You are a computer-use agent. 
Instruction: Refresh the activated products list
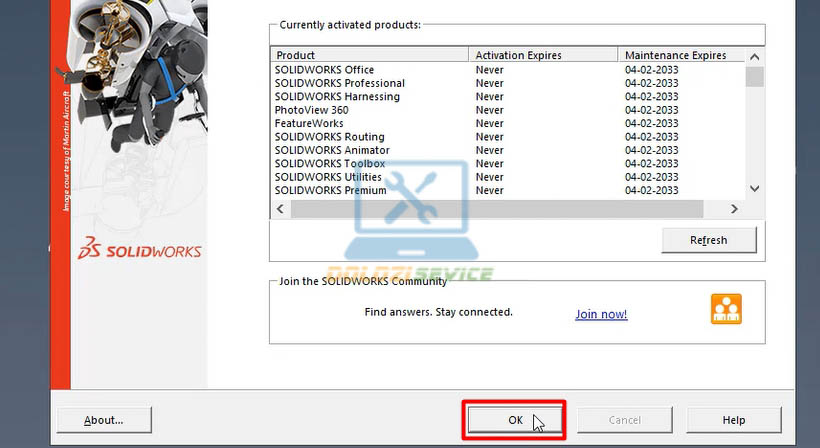[708, 240]
